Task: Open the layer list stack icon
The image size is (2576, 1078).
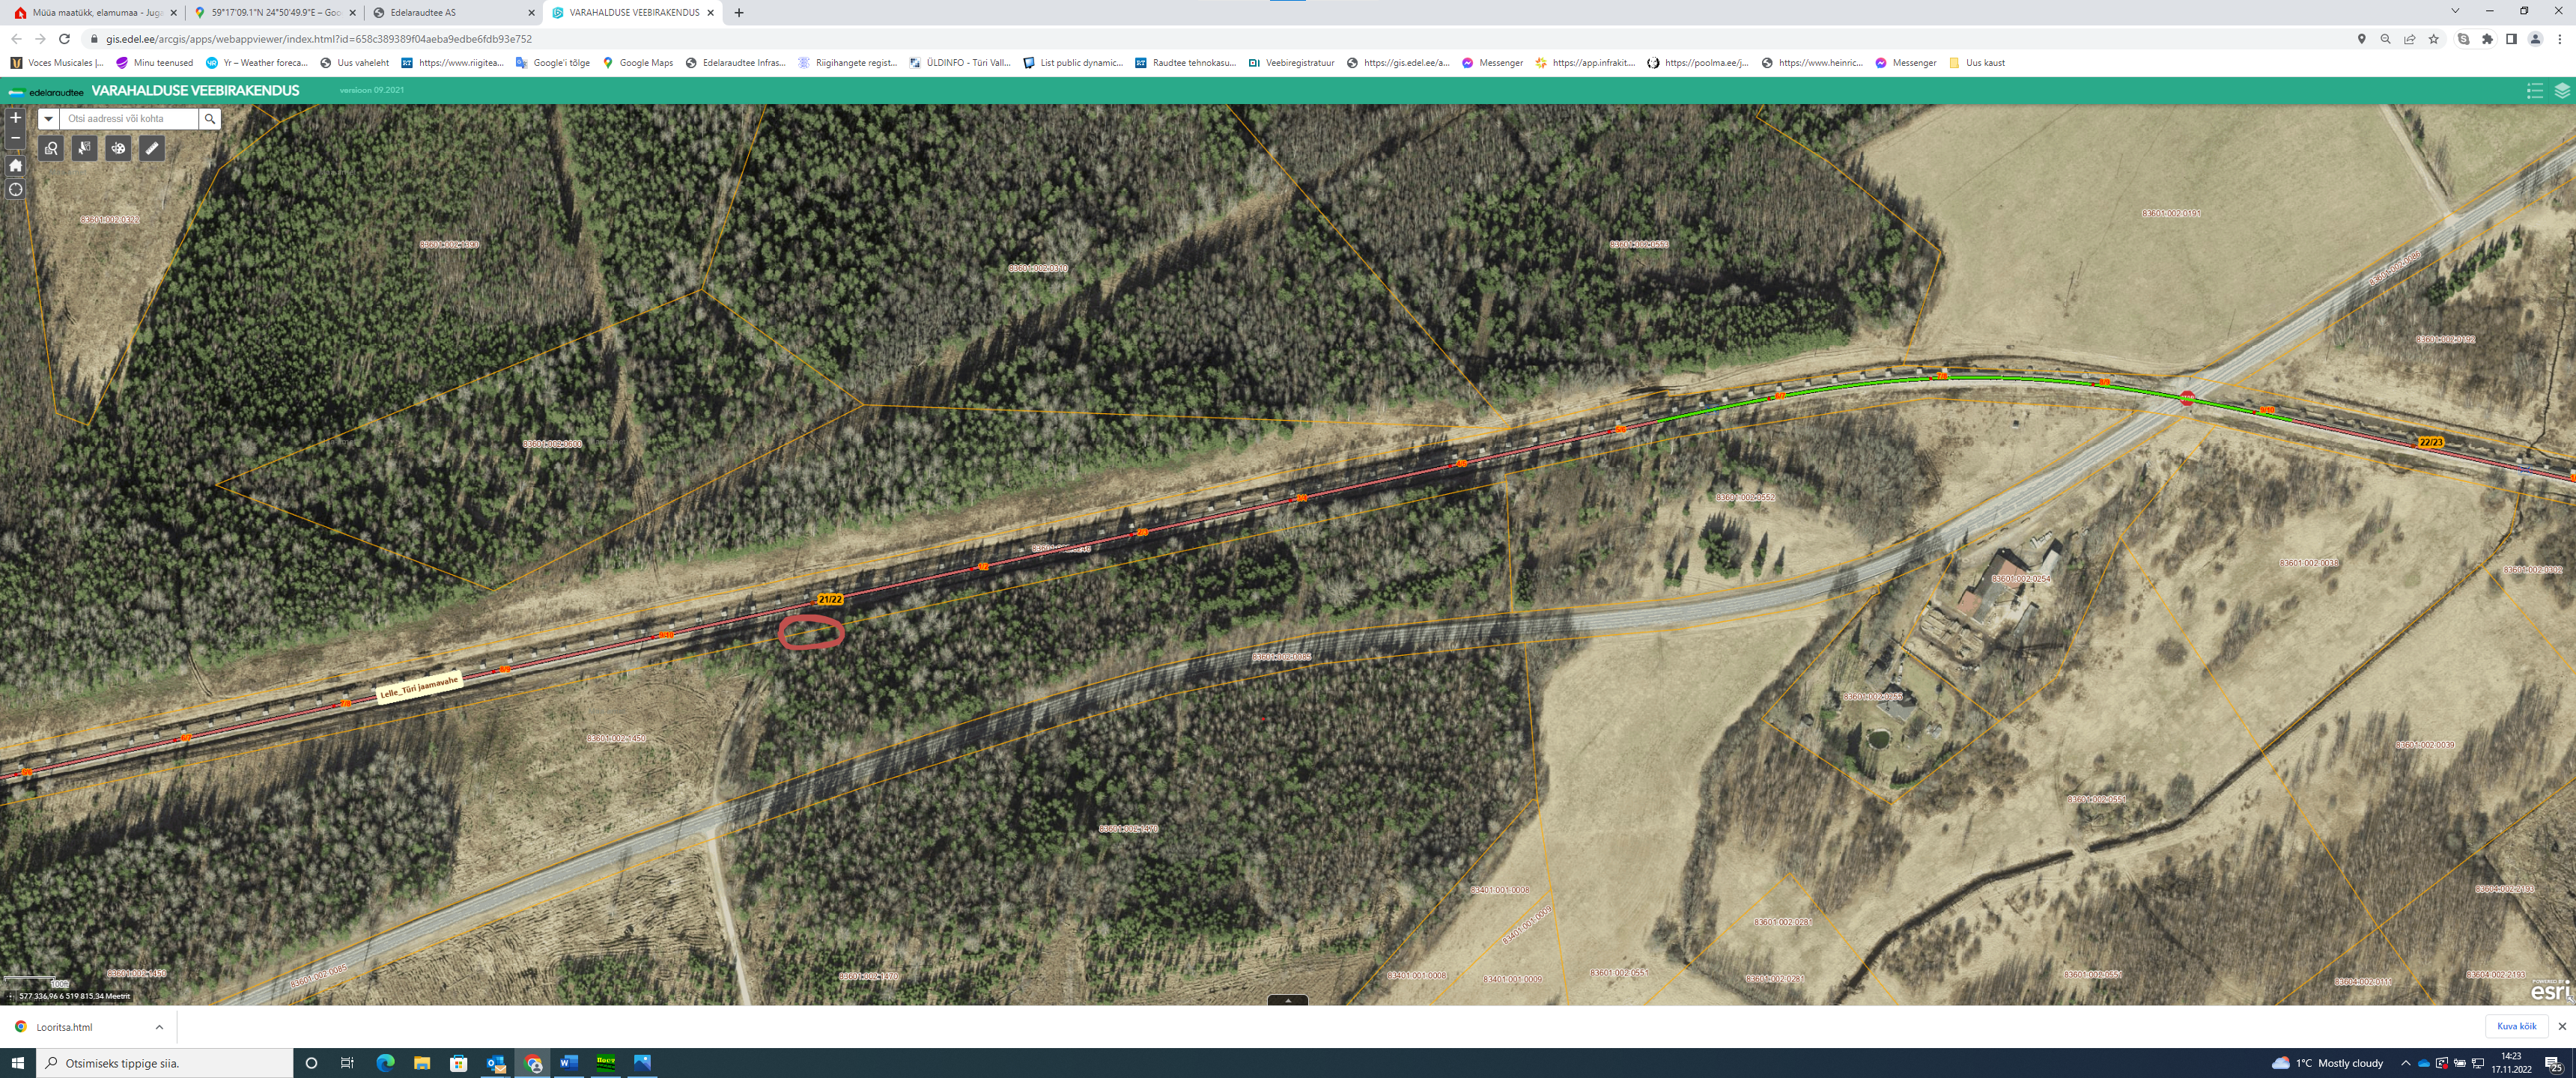Action: pos(2561,91)
